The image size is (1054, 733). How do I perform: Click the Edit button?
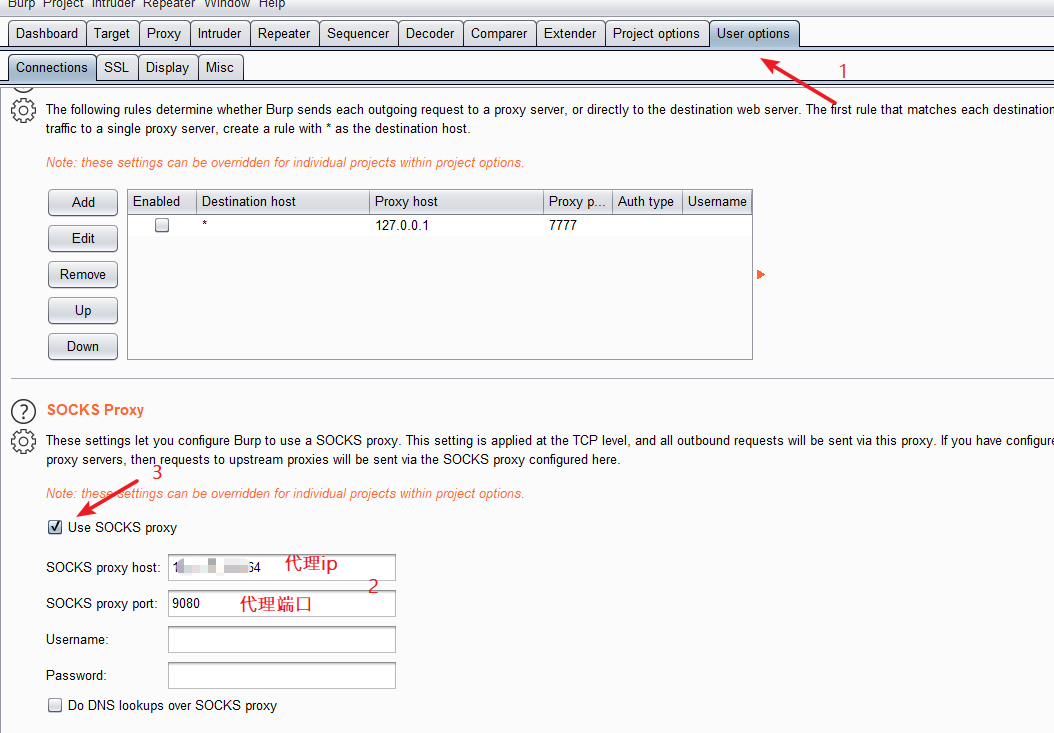click(83, 239)
